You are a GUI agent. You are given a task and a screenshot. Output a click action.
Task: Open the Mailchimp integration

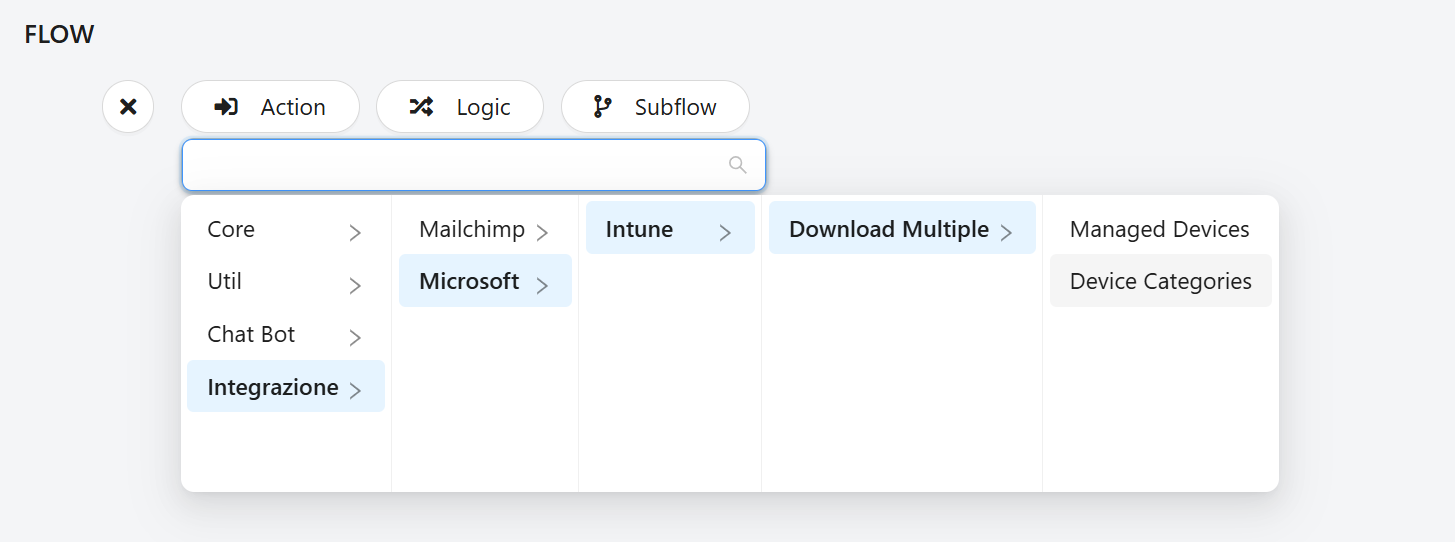pyautogui.click(x=485, y=230)
